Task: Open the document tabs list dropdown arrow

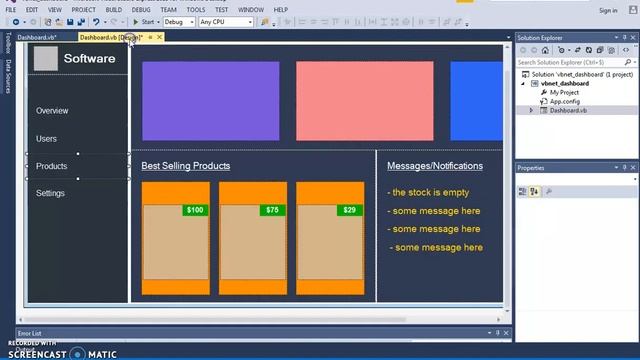Action: tap(508, 37)
